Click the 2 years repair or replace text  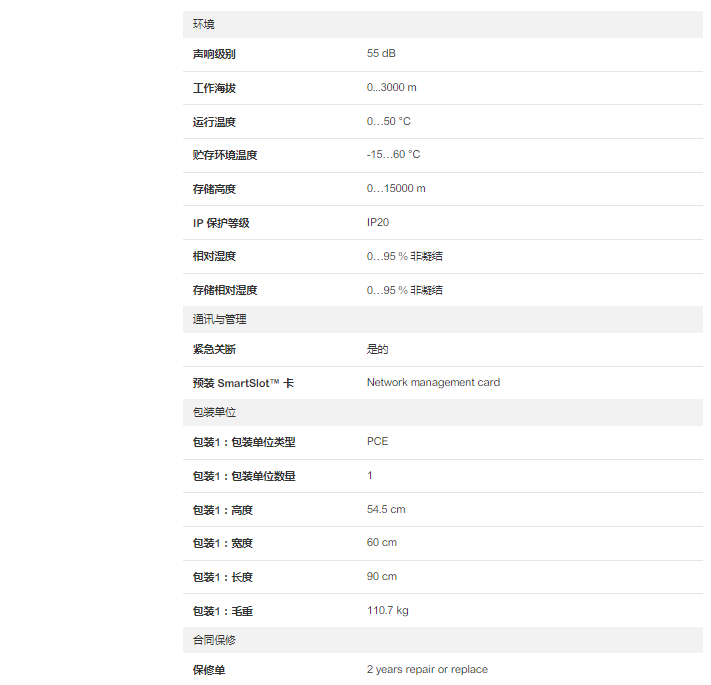click(427, 669)
